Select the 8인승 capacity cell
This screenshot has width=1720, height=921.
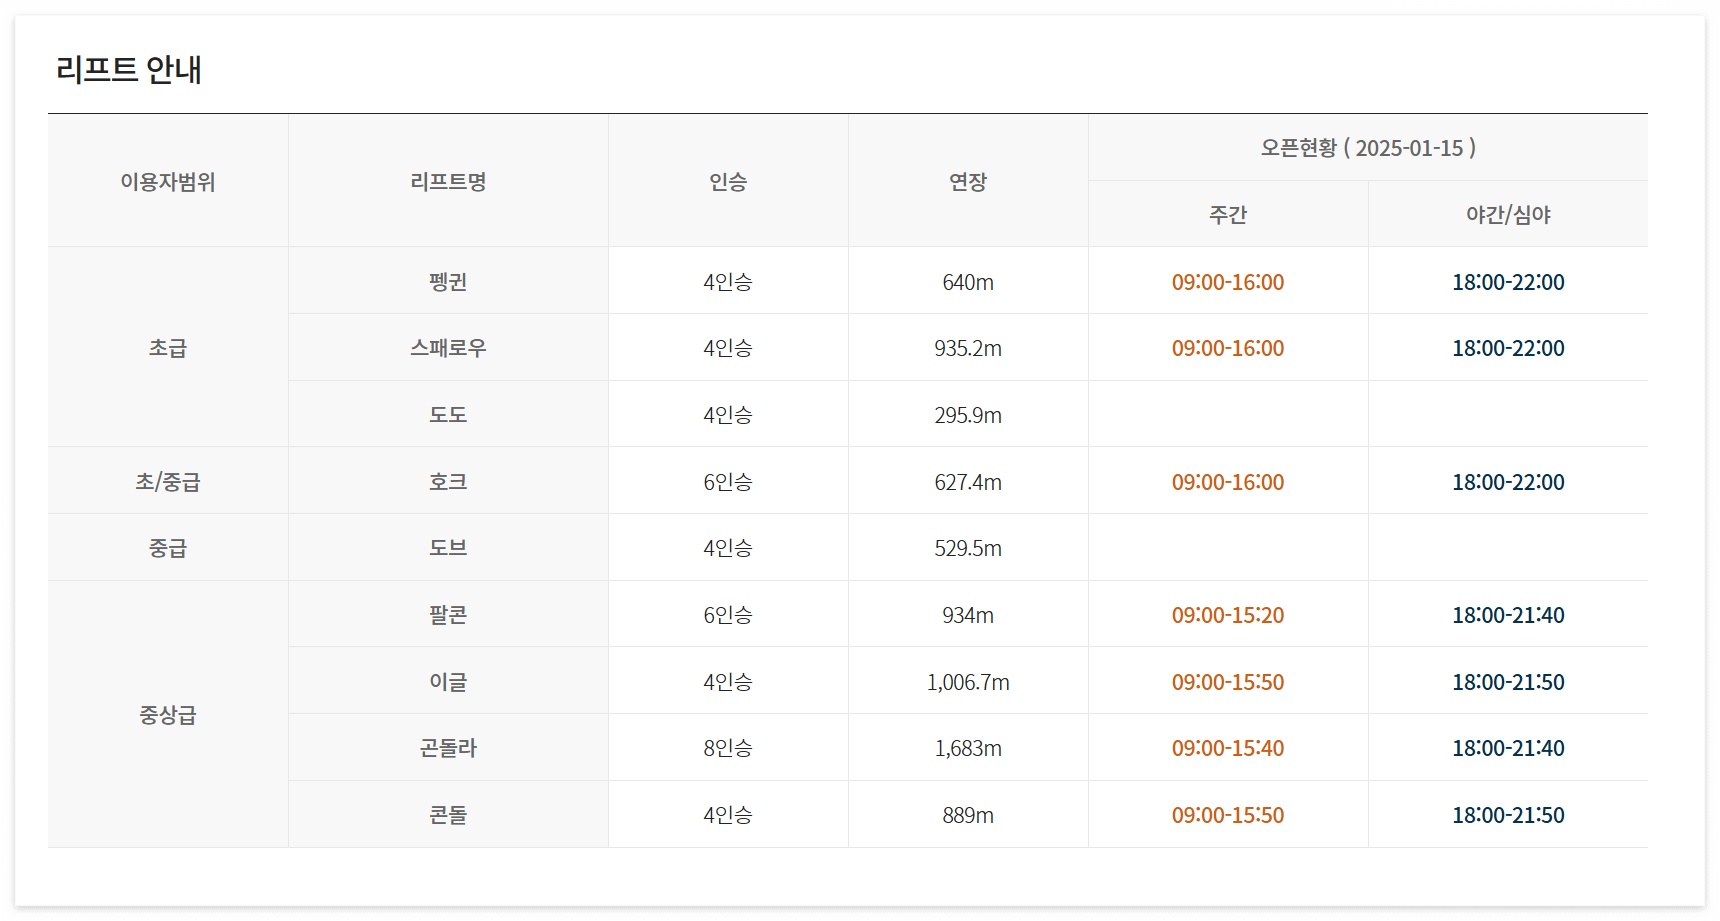point(727,747)
